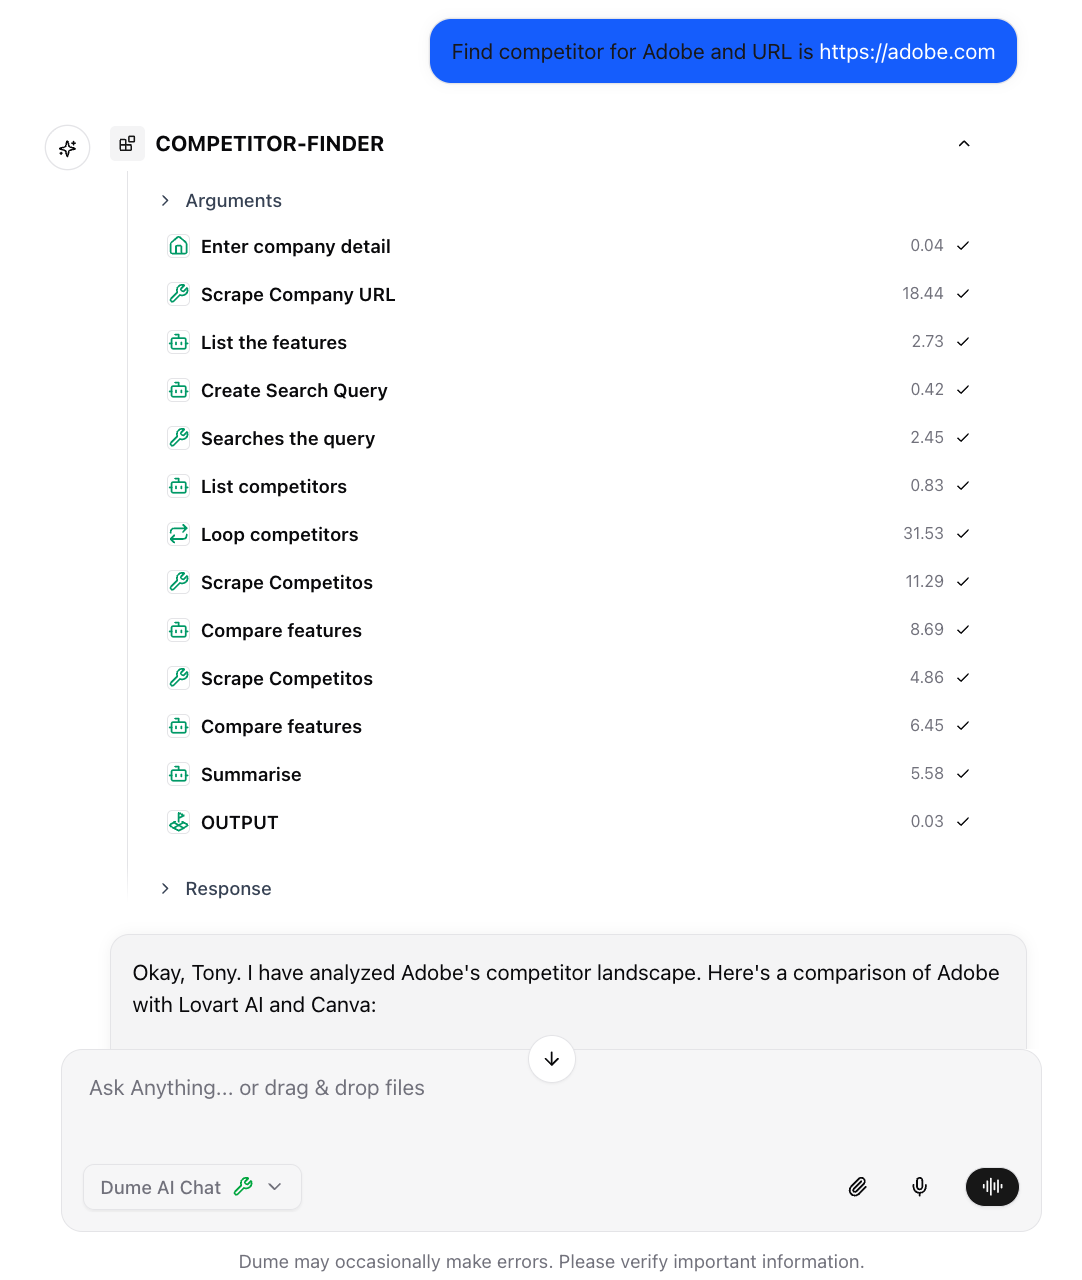Image resolution: width=1082 pixels, height=1280 pixels.
Task: Click the wrench icon inside Dume AI Chat selector
Action: [x=243, y=1187]
